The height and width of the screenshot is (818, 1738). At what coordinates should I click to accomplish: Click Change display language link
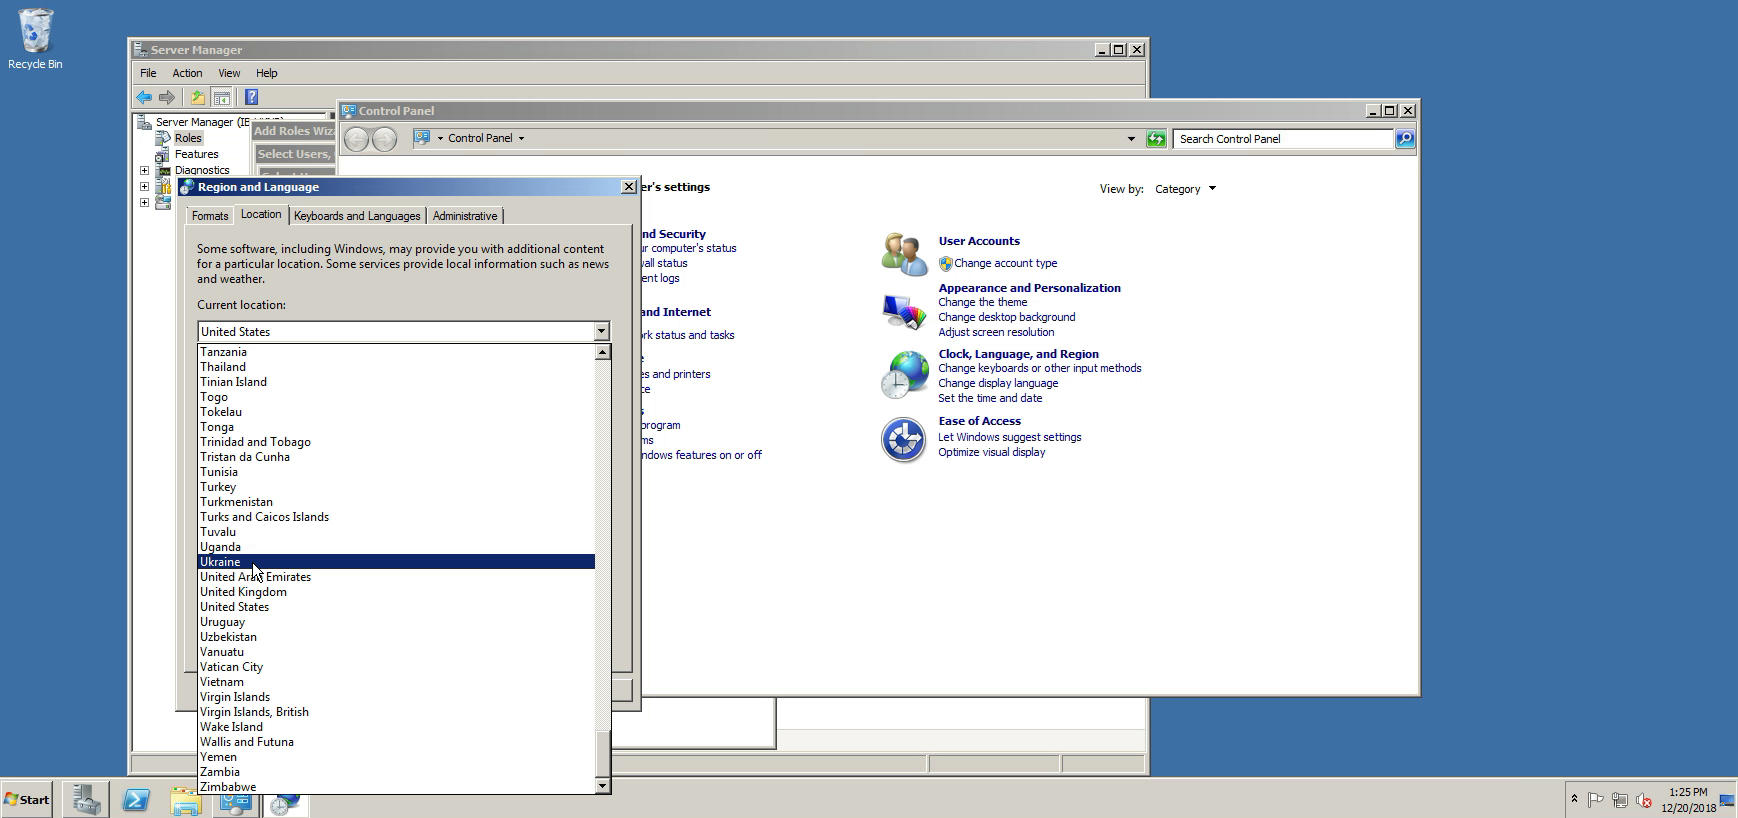pyautogui.click(x=997, y=383)
